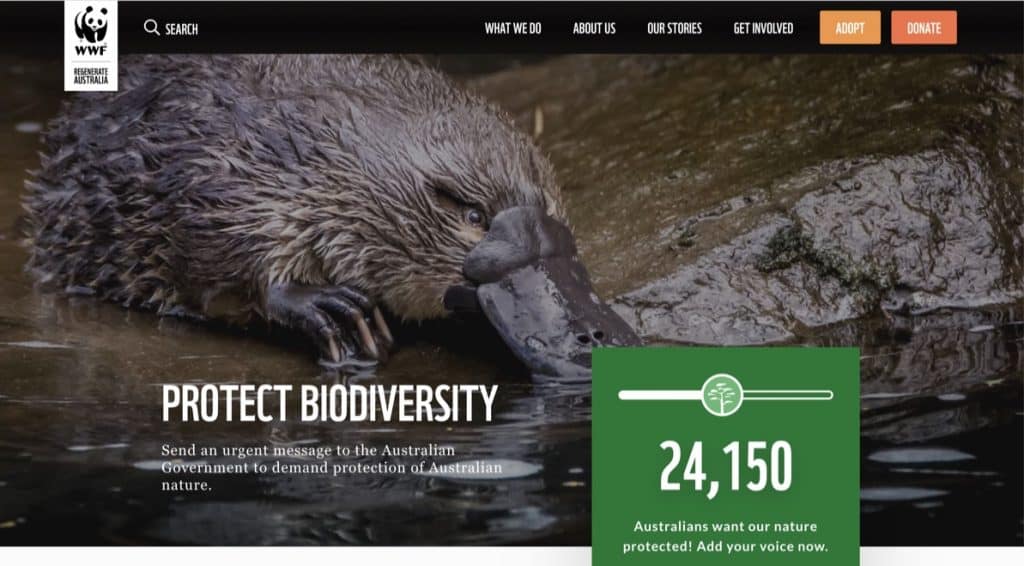Click the Search label in header
This screenshot has width=1024, height=566.
point(181,29)
